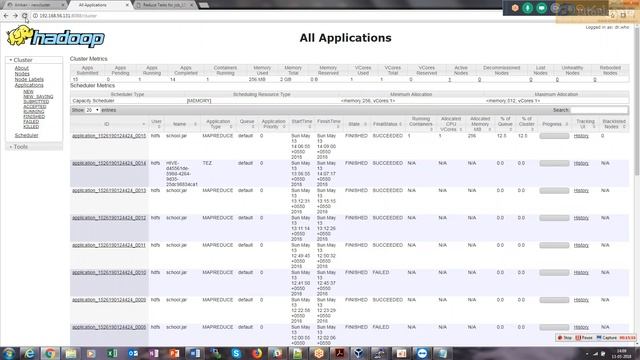The image size is (640, 360).
Task: Click the progress bar of application _0015
Action: (554, 136)
